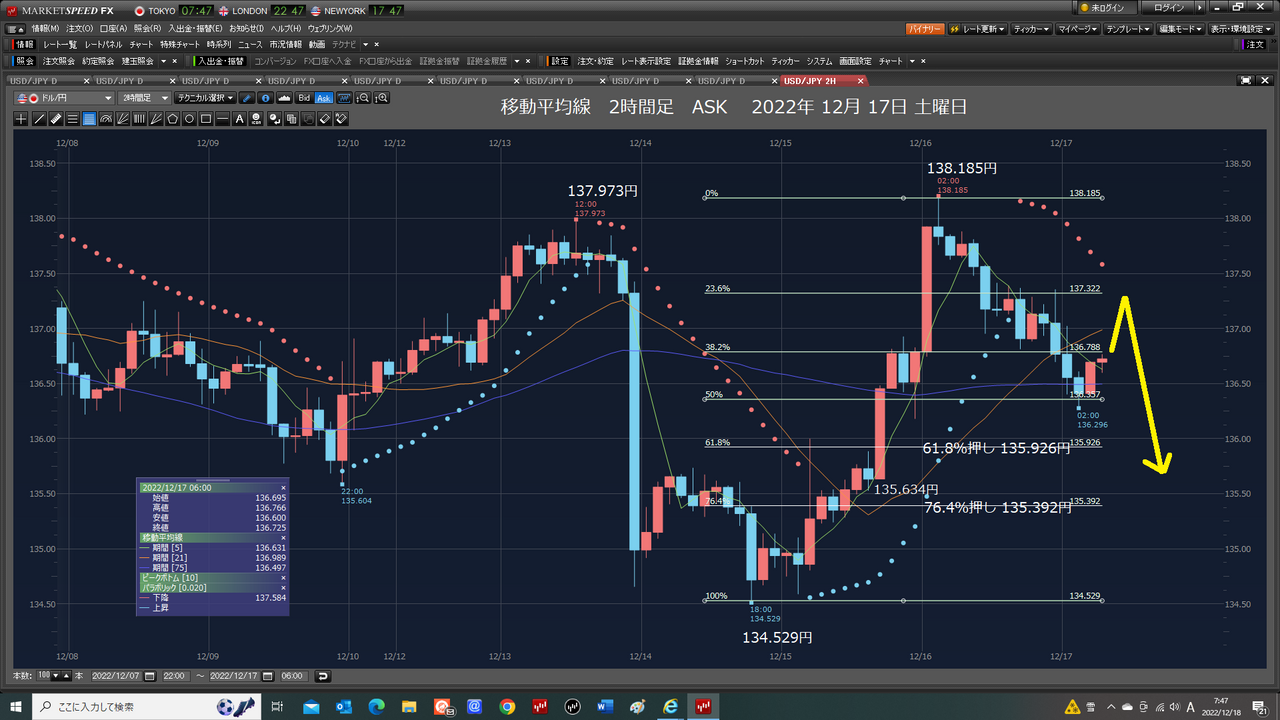Expand the 2時間足 timeframe dropdown
The height and width of the screenshot is (720, 1280).
pyautogui.click(x=144, y=98)
